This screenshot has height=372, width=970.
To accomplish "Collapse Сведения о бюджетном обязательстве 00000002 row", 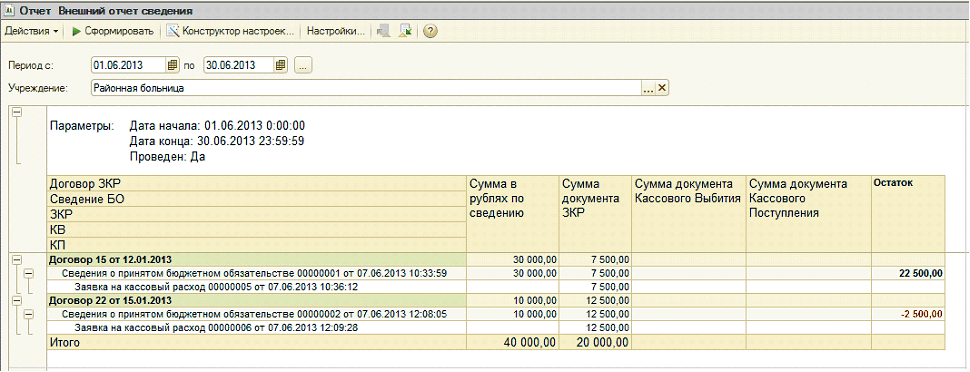I will [x=28, y=314].
